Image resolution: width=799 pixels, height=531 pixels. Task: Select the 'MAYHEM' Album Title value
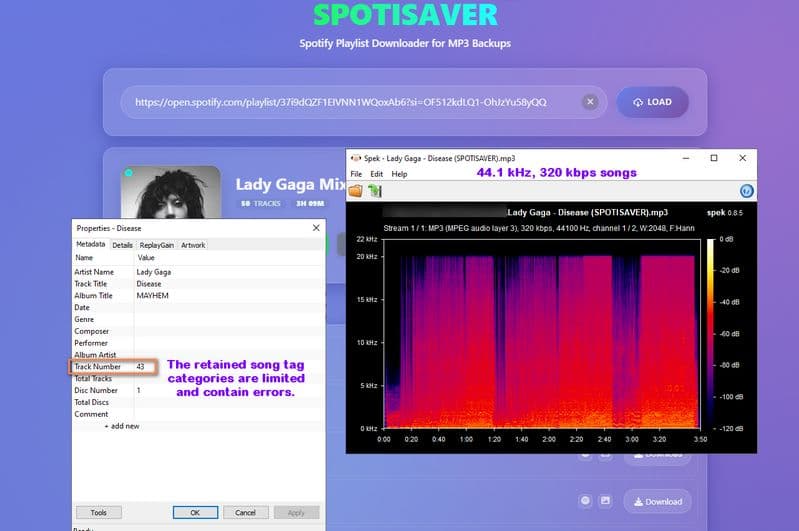coord(152,296)
